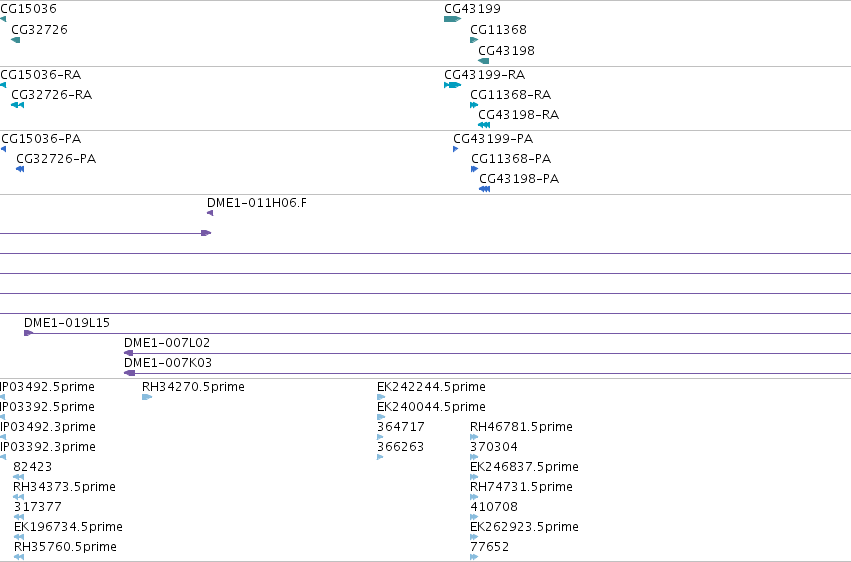Click the IP03392.5prime label

(47, 407)
